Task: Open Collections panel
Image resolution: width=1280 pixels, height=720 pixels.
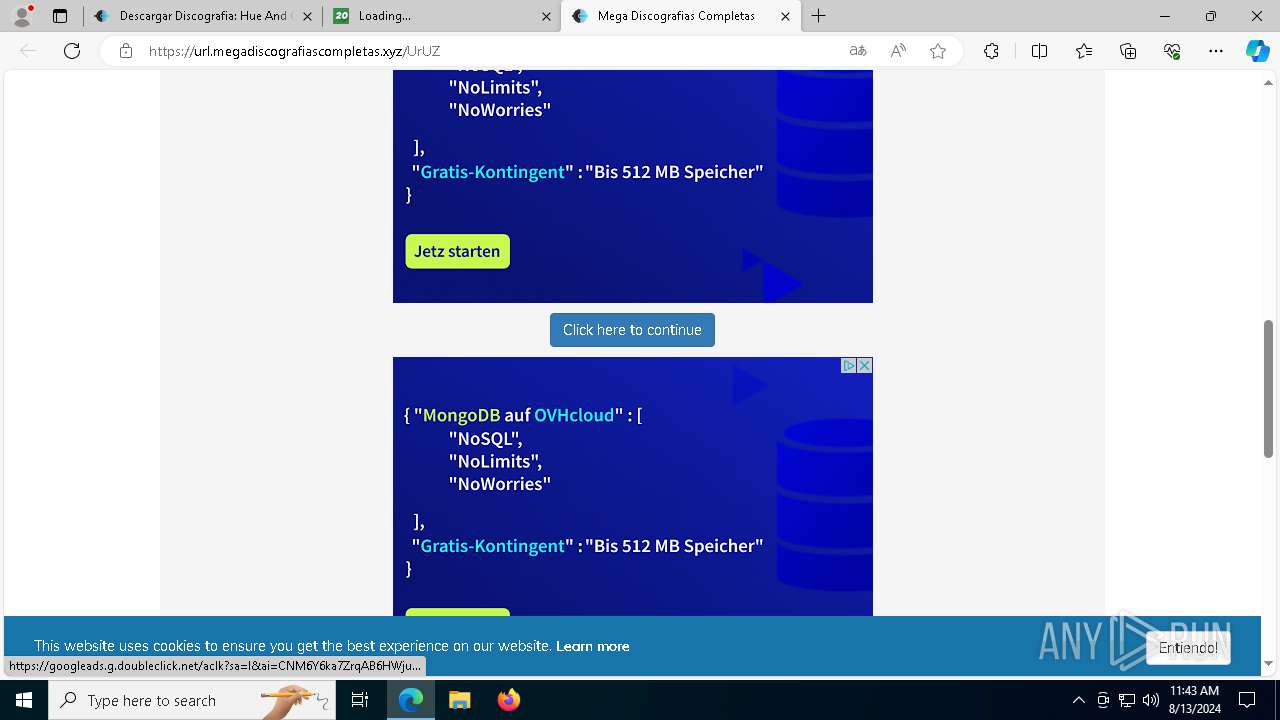Action: pyautogui.click(x=1128, y=51)
